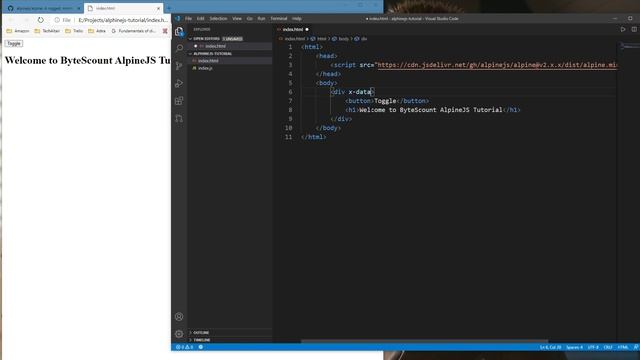Open the Run and Debug view
The image size is (640, 360).
click(179, 83)
